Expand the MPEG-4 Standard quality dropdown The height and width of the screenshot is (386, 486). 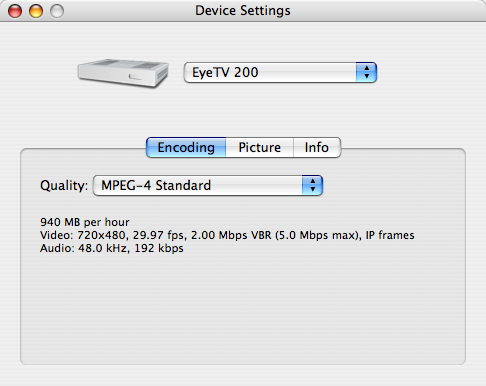click(208, 185)
